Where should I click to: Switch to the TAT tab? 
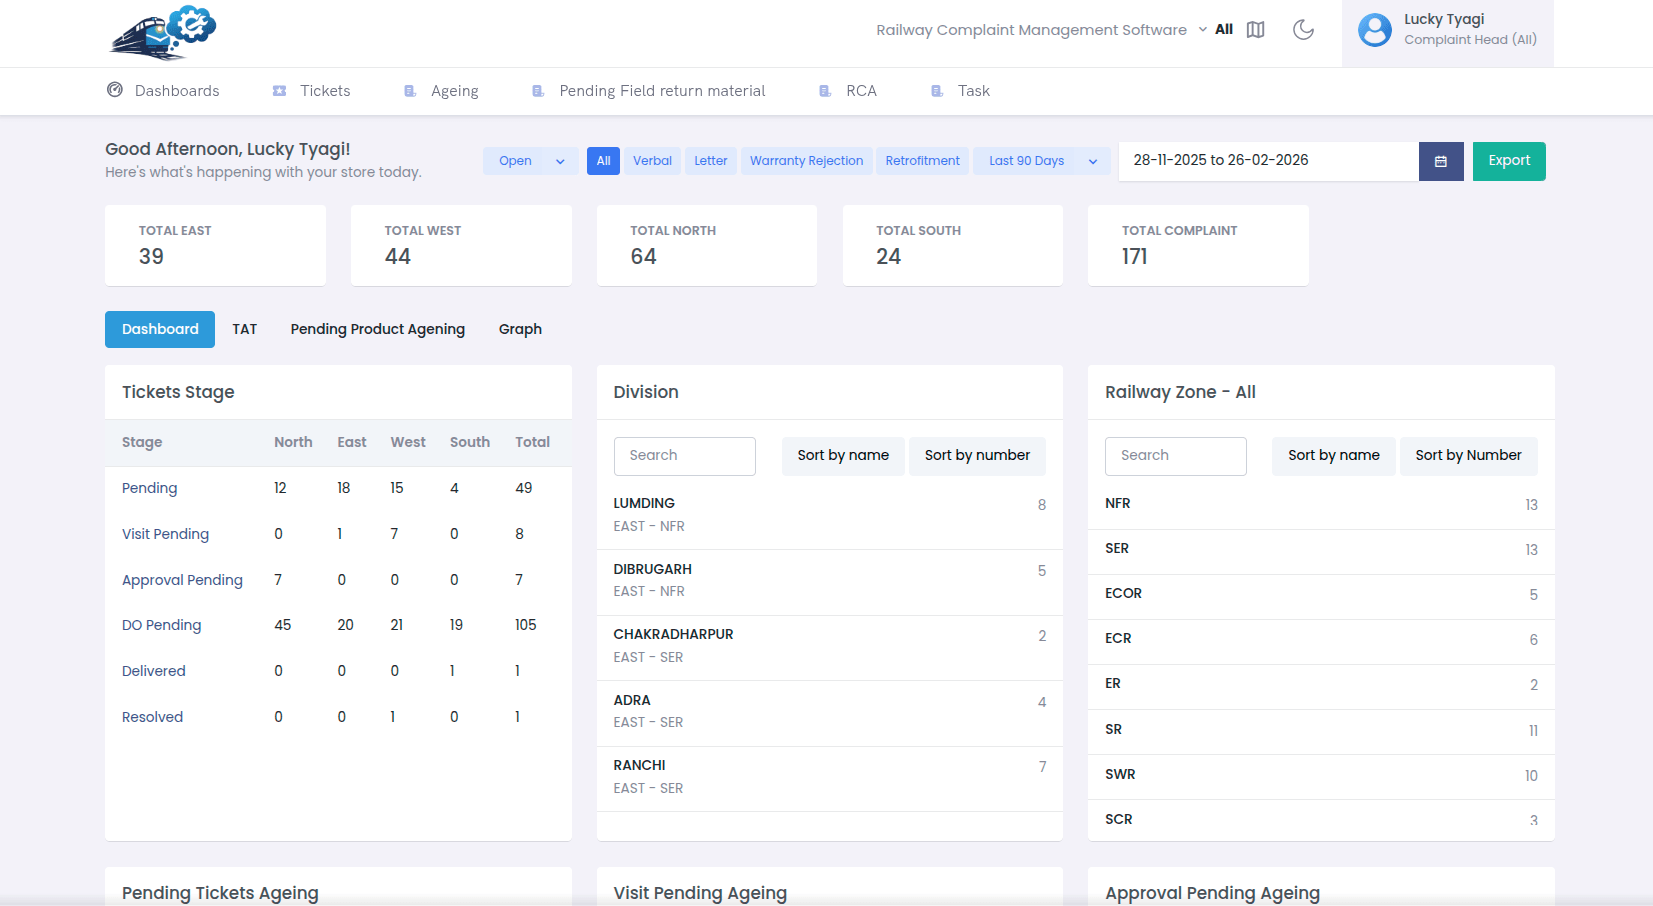245,329
